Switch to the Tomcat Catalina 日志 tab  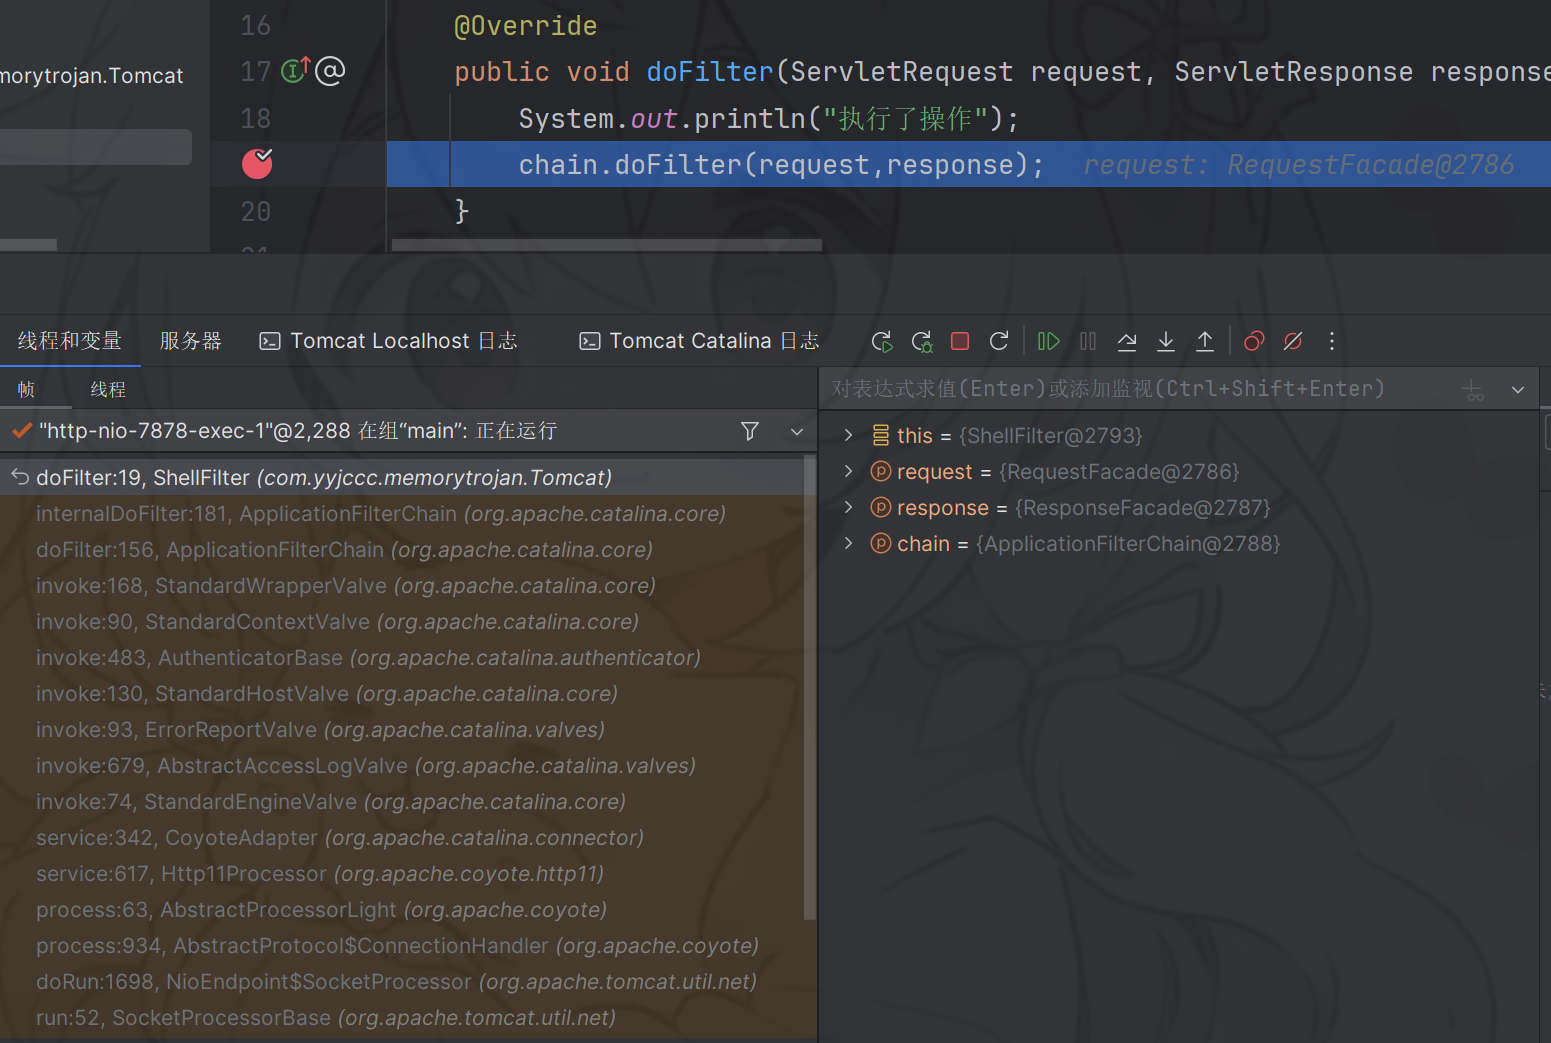click(699, 341)
